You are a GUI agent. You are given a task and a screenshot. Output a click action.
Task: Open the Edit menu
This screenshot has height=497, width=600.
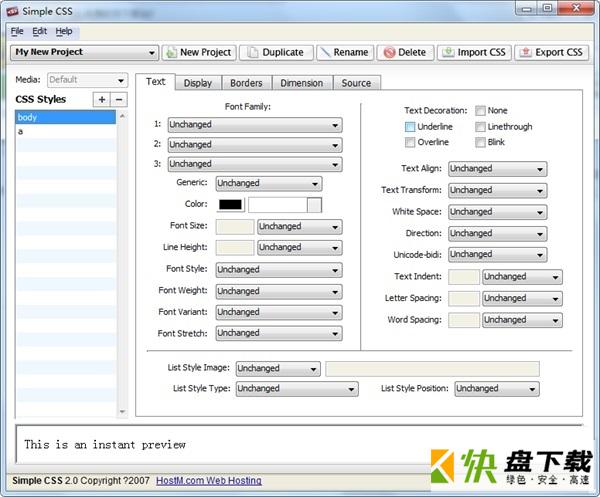click(x=39, y=31)
